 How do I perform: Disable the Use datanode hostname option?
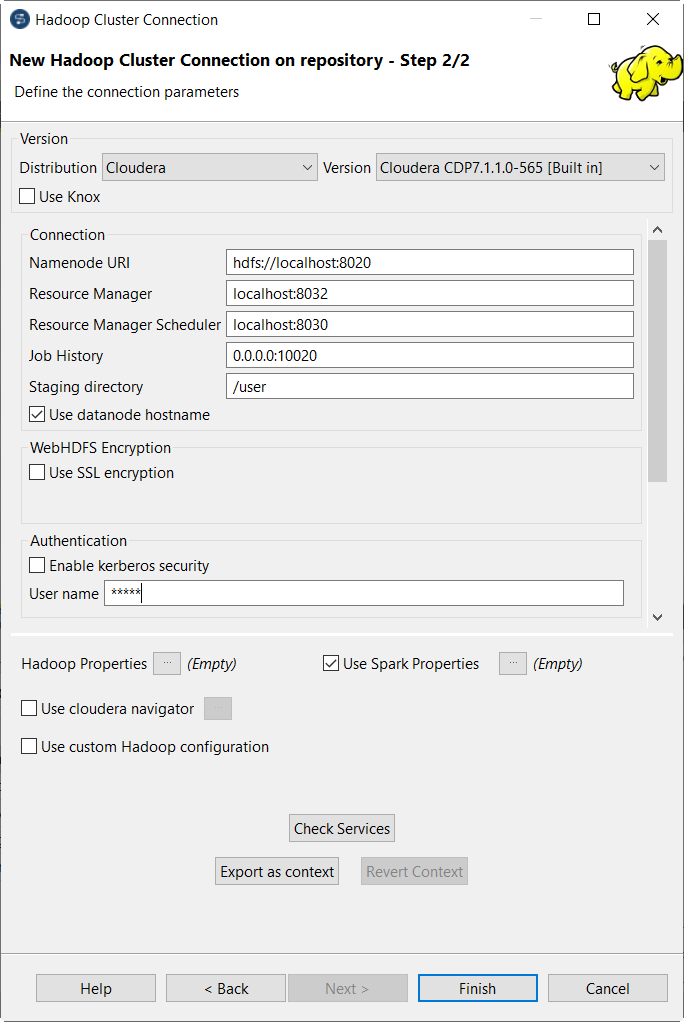[37, 415]
